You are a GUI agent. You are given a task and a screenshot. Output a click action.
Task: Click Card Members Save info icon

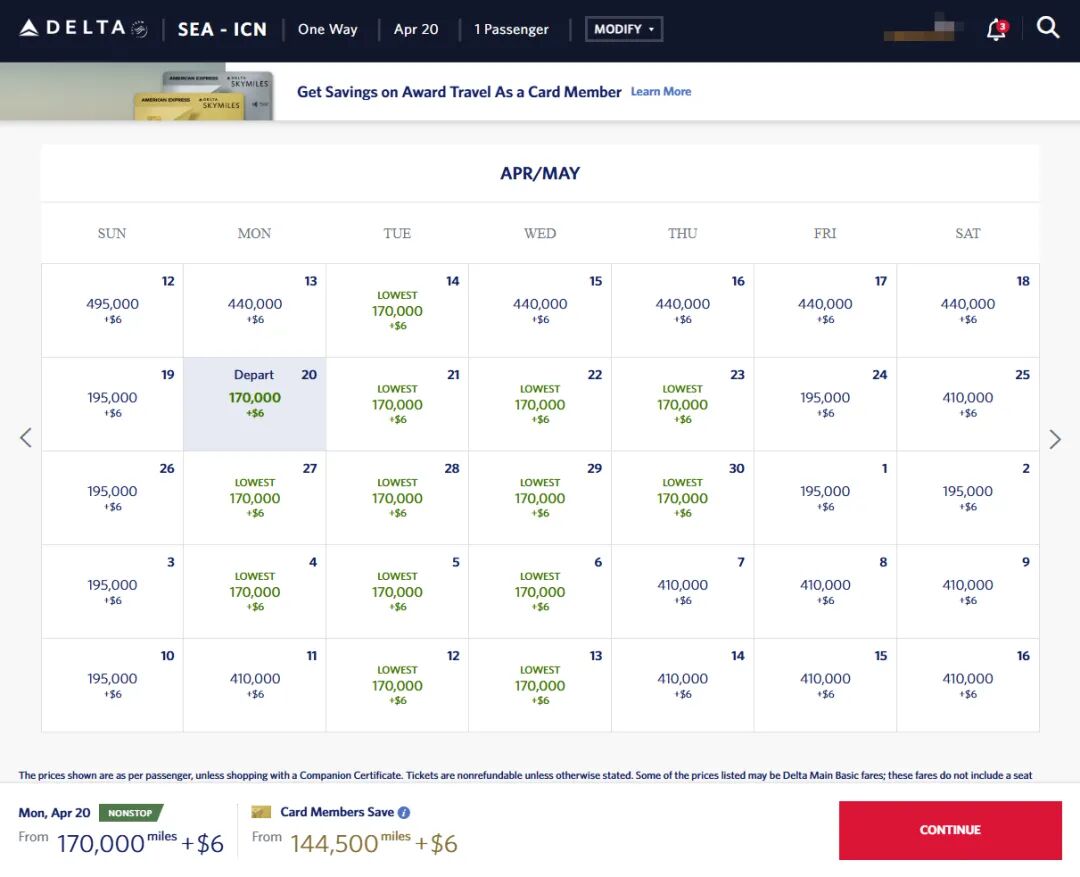(x=404, y=812)
